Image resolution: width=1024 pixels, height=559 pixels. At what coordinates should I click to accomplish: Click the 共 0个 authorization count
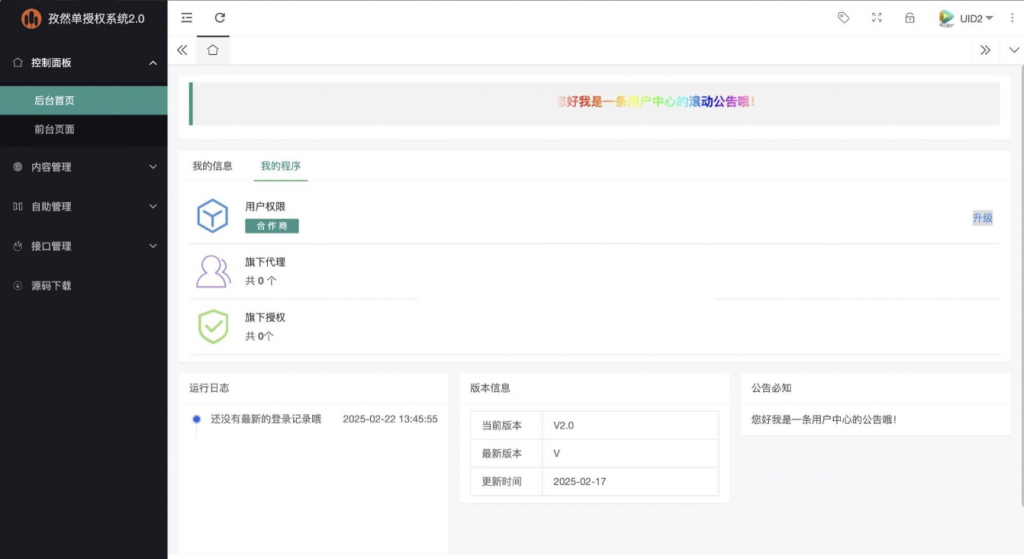pos(259,336)
